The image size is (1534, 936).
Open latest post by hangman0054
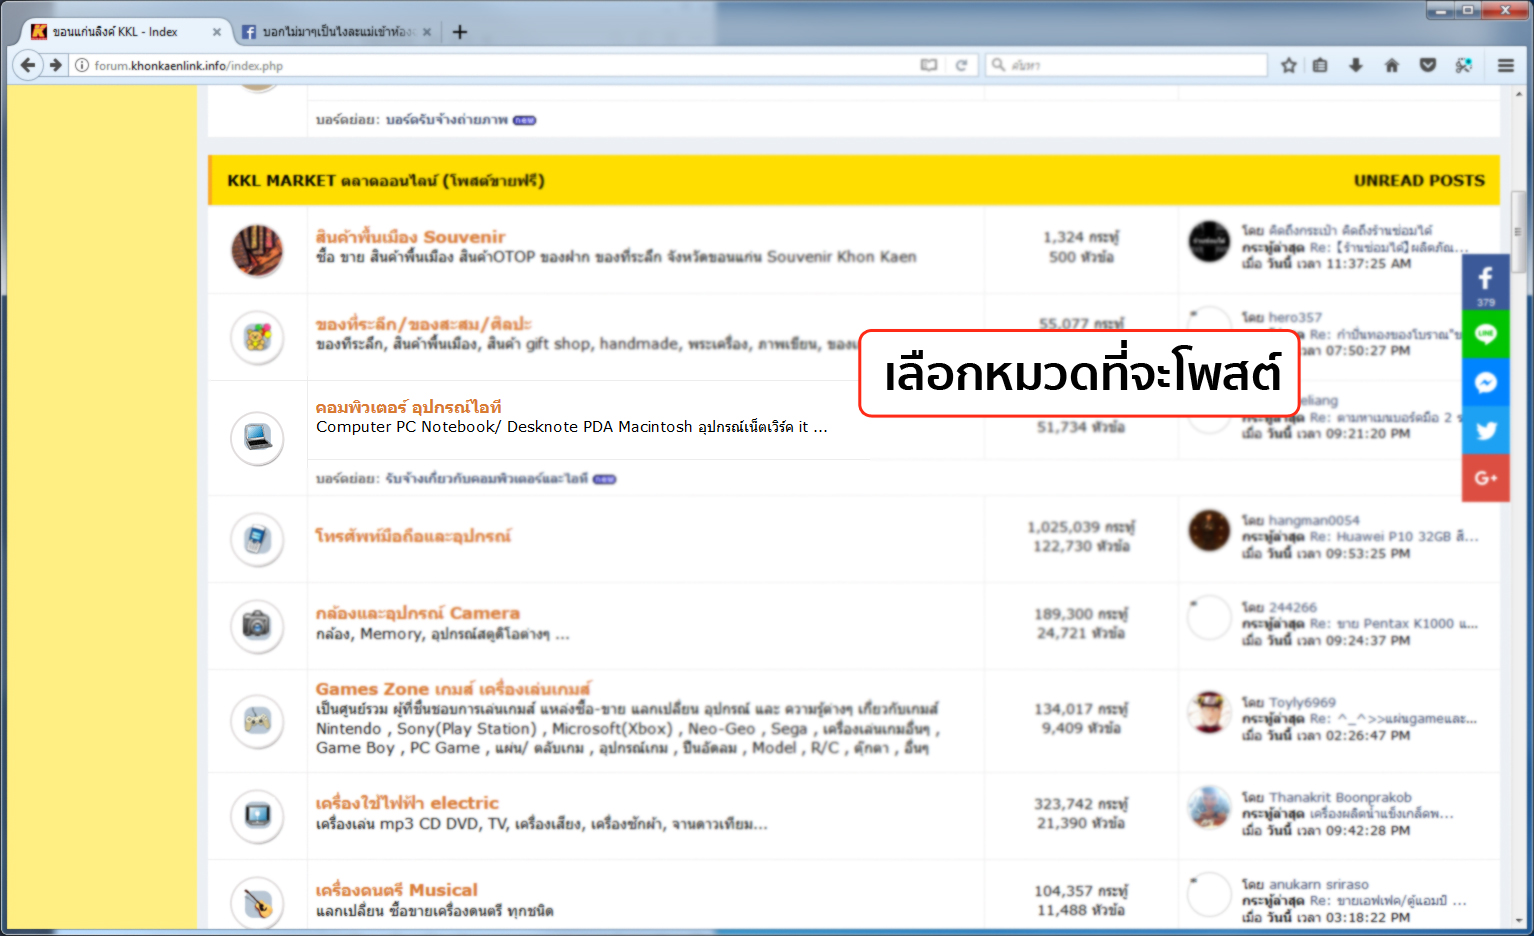click(1394, 537)
